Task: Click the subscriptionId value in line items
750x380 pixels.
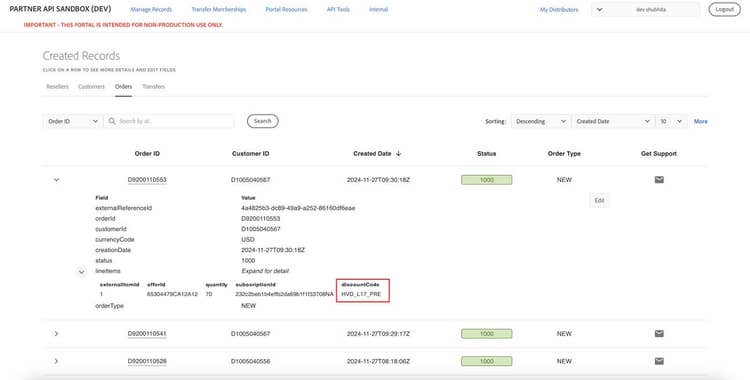Action: (x=284, y=294)
